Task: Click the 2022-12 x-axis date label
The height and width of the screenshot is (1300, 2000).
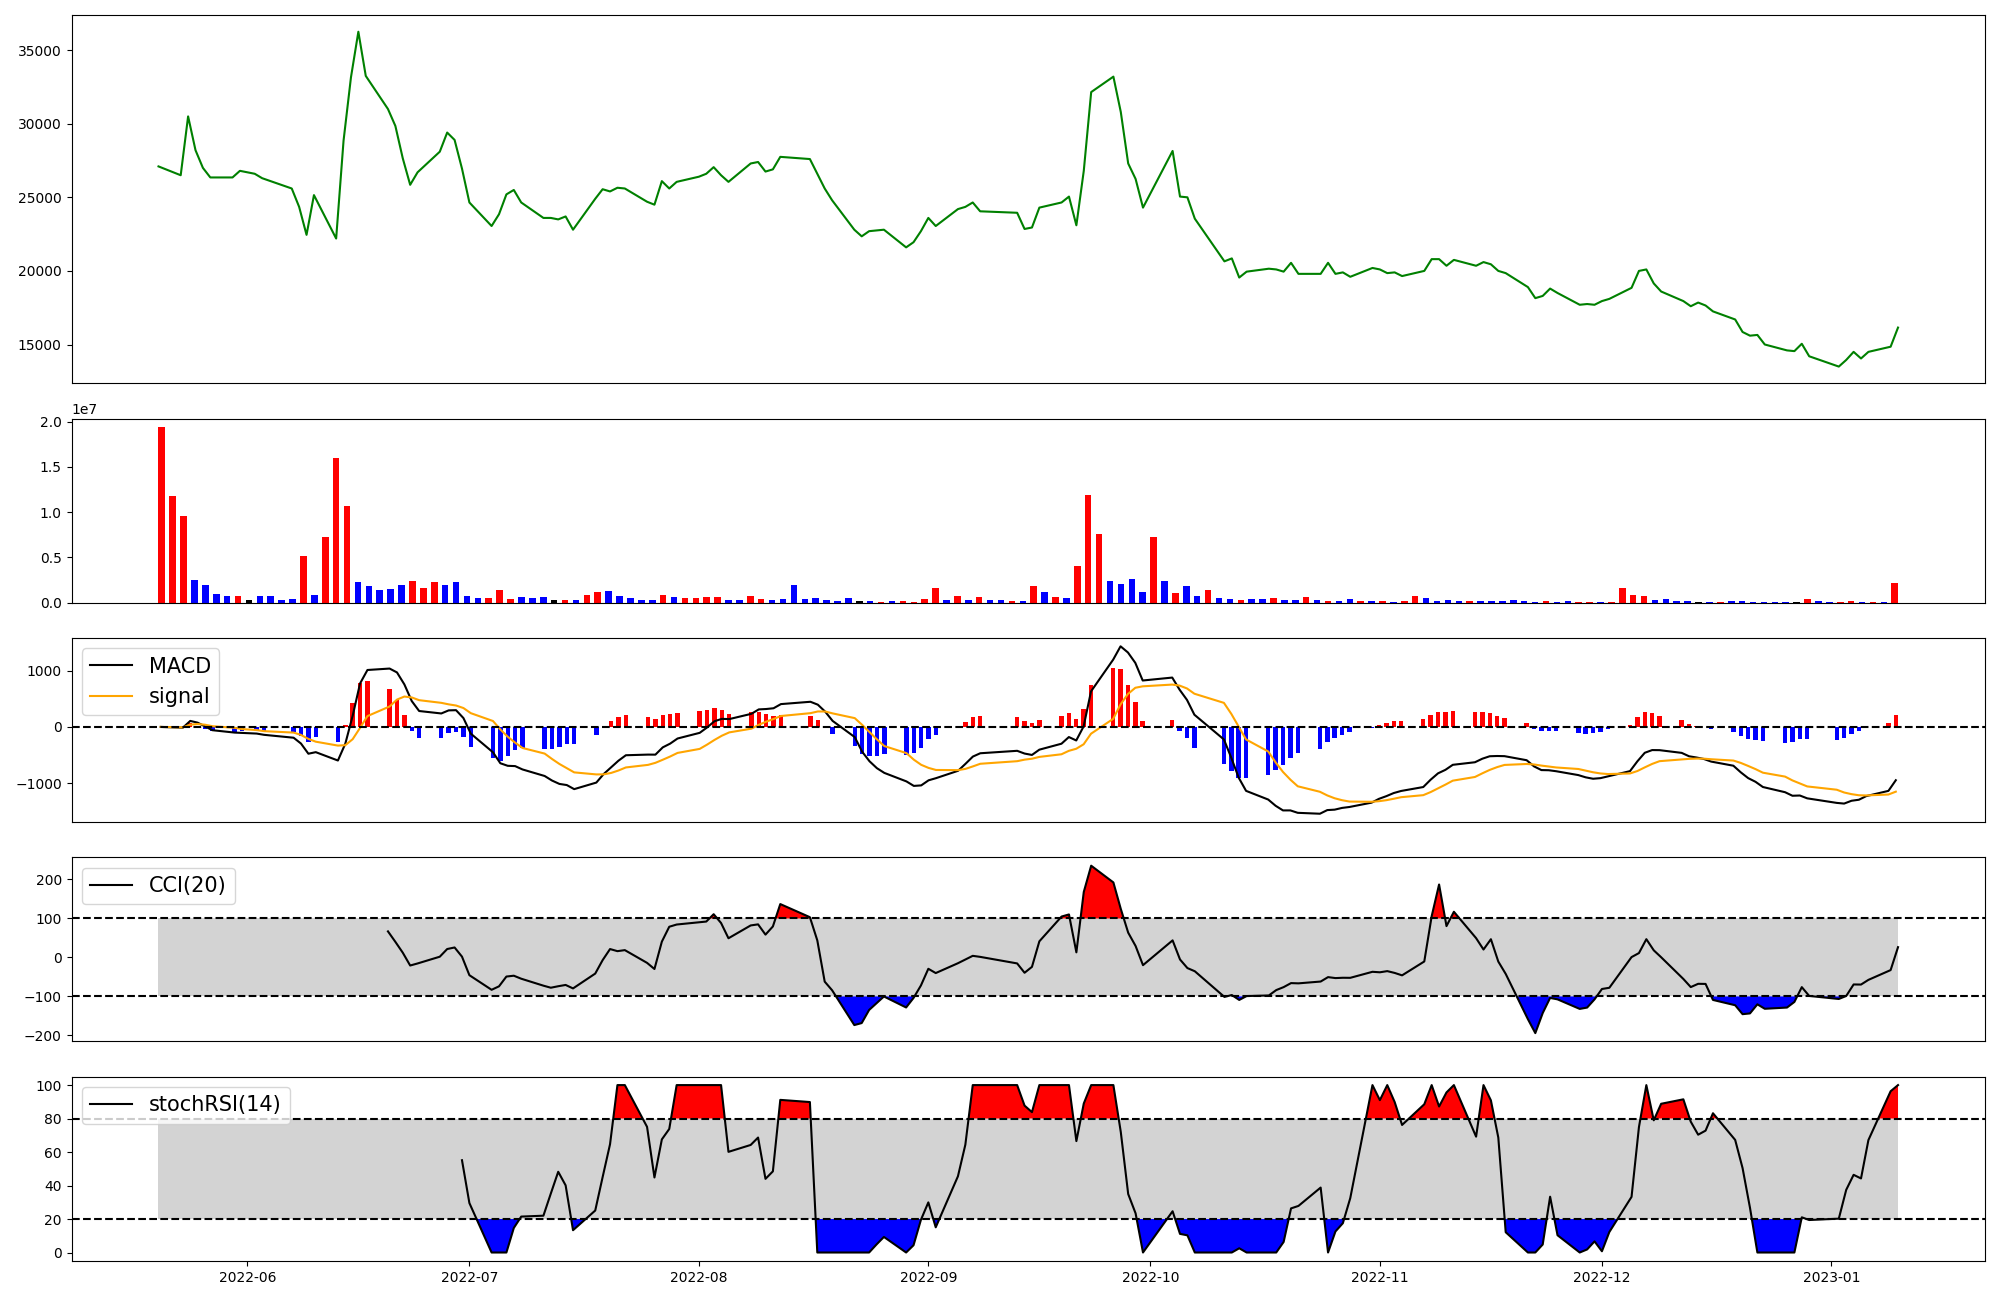Action: pos(1602,1276)
